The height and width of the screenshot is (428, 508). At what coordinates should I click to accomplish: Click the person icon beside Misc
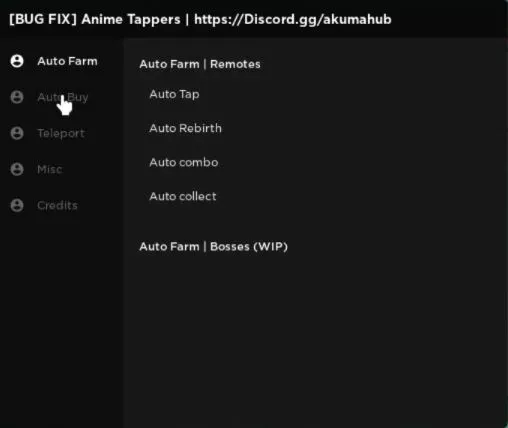click(17, 169)
